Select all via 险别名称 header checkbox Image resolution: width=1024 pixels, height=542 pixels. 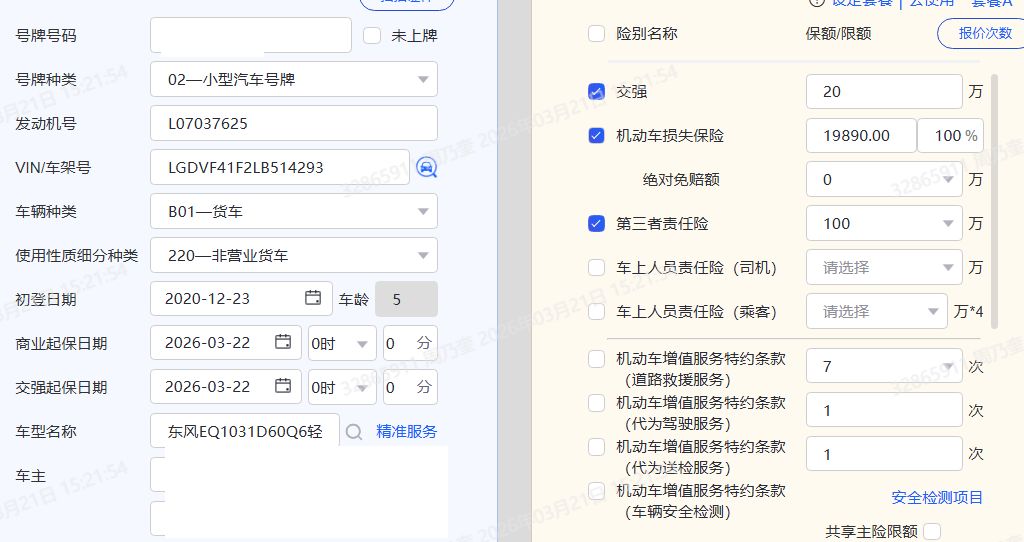(x=597, y=33)
